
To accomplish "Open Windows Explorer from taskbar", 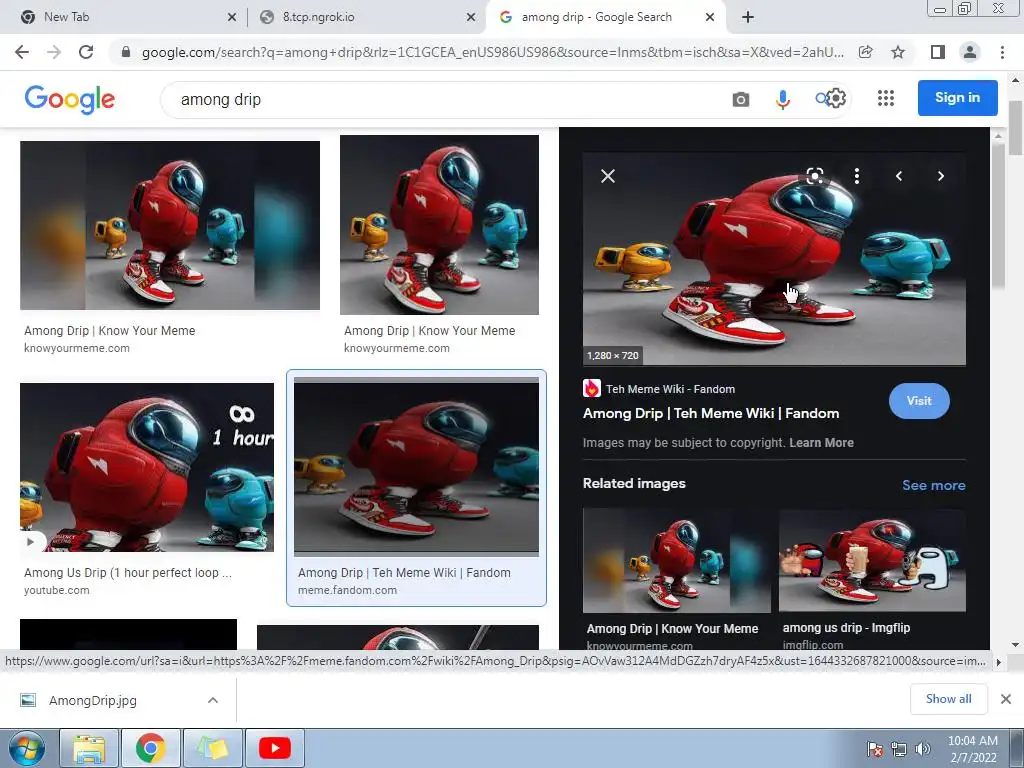I will (x=89, y=748).
